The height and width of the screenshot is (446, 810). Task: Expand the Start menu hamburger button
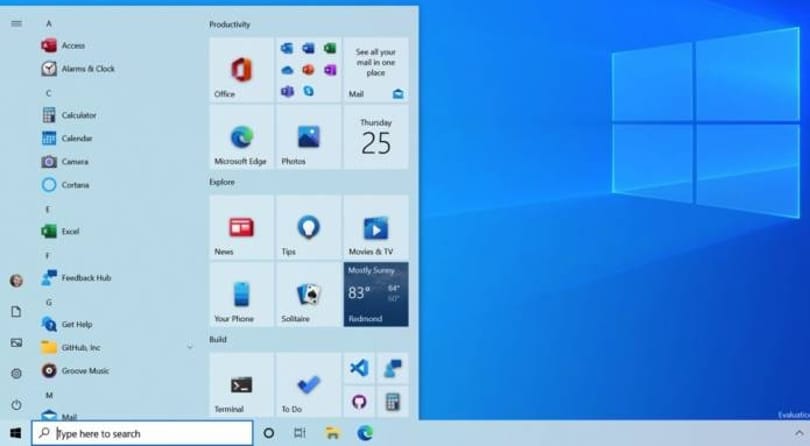[x=17, y=23]
